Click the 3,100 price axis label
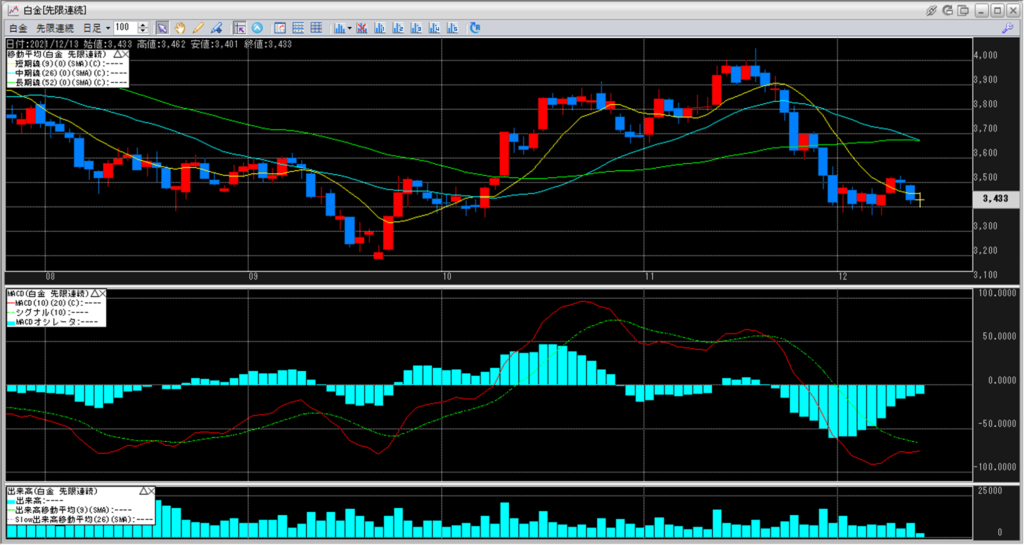The height and width of the screenshot is (545, 1024). point(985,275)
